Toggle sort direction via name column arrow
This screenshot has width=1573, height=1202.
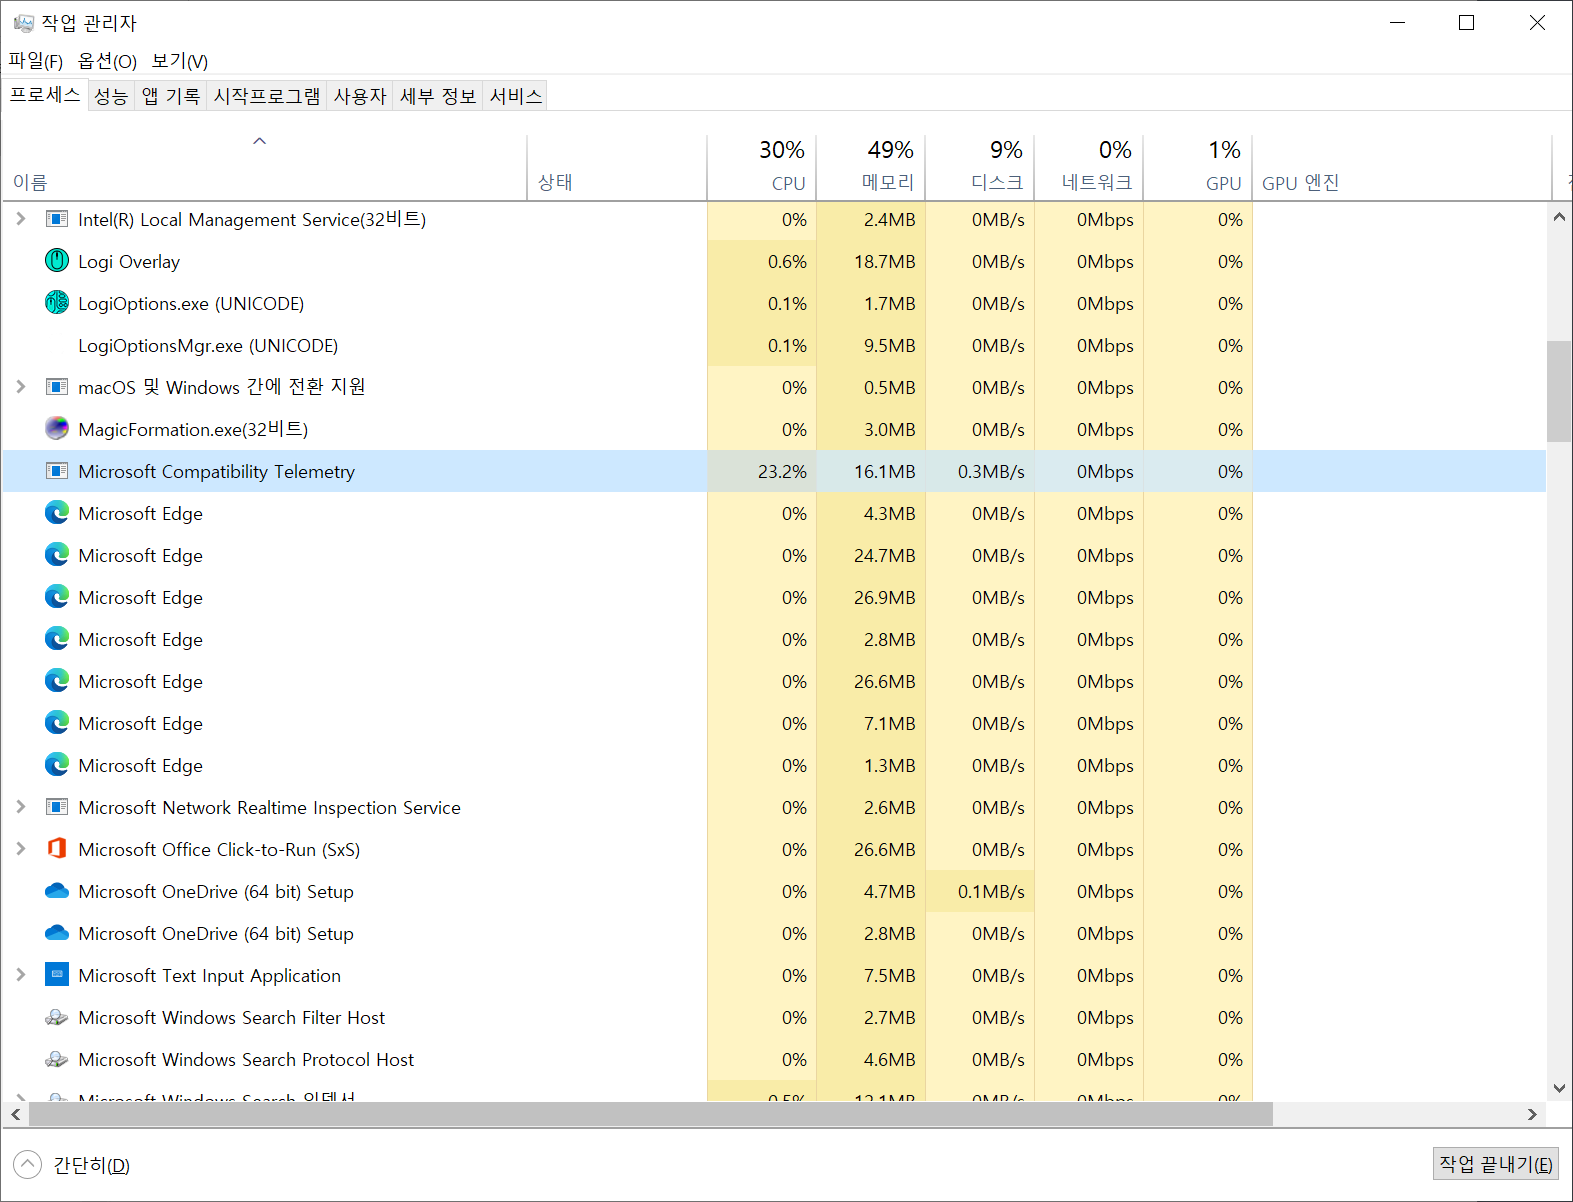click(x=259, y=141)
